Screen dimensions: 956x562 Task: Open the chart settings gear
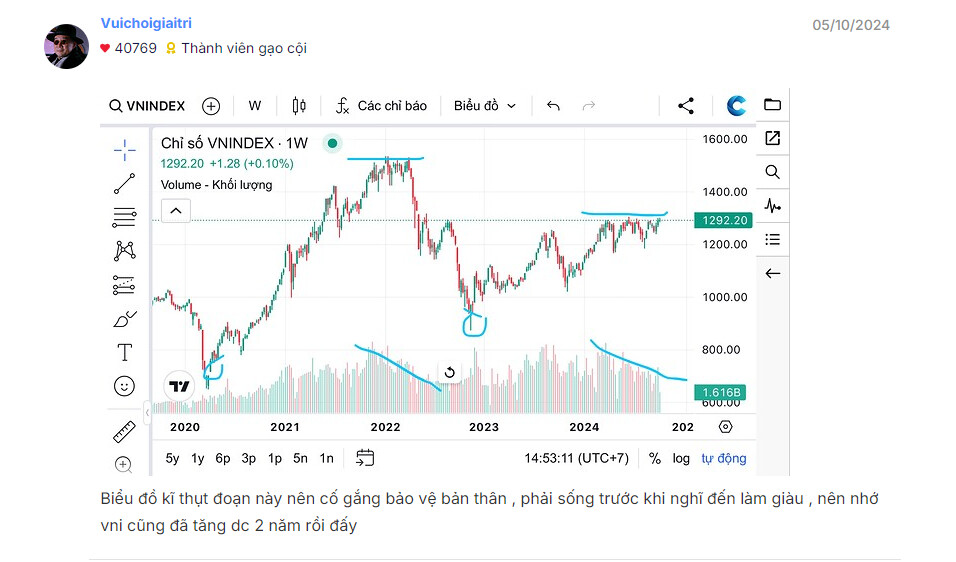coord(725,427)
